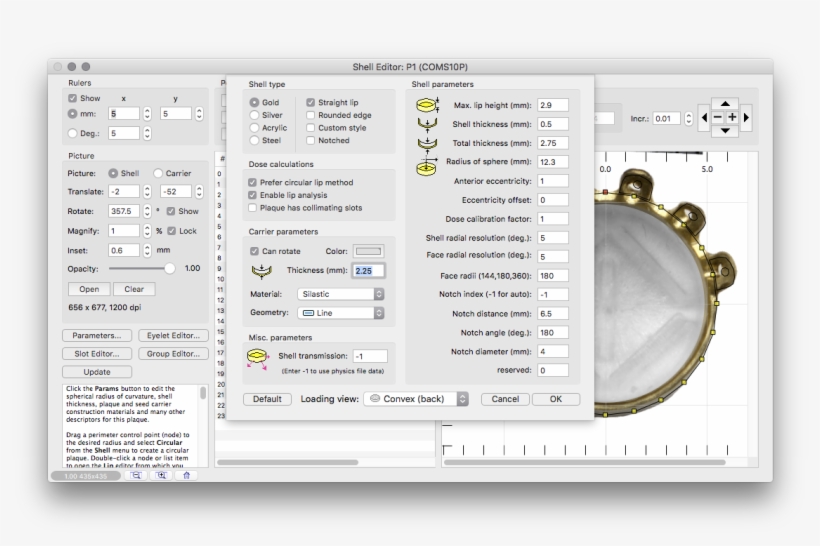This screenshot has height=546, width=820.
Task: Select Acrylic shell type
Action: 254,128
